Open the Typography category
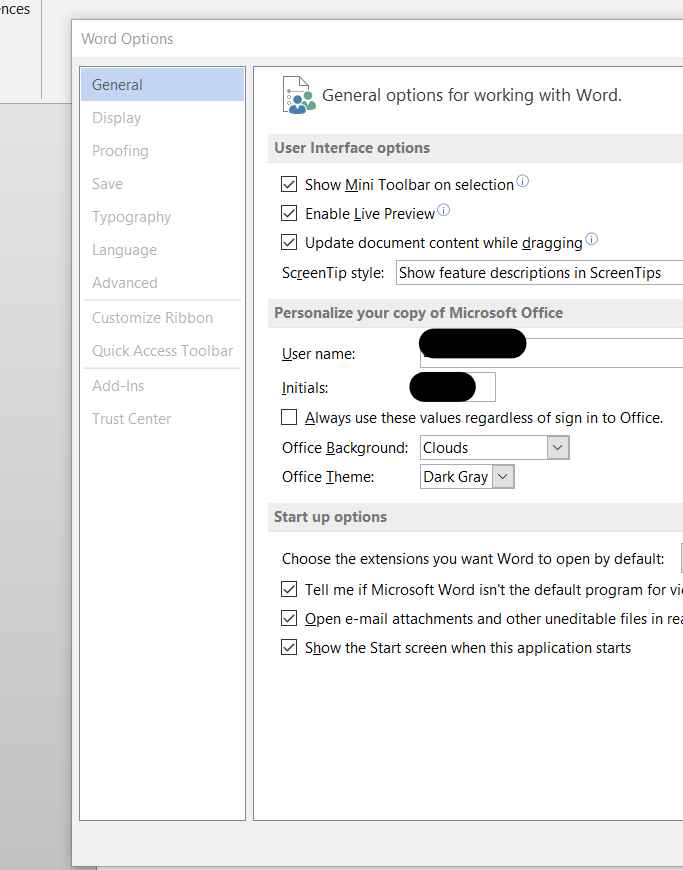The image size is (683, 870). coord(162,216)
